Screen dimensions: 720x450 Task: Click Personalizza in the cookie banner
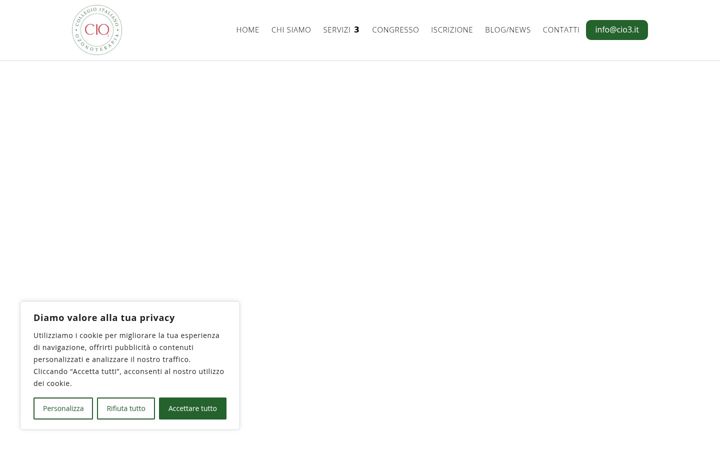pyautogui.click(x=63, y=408)
